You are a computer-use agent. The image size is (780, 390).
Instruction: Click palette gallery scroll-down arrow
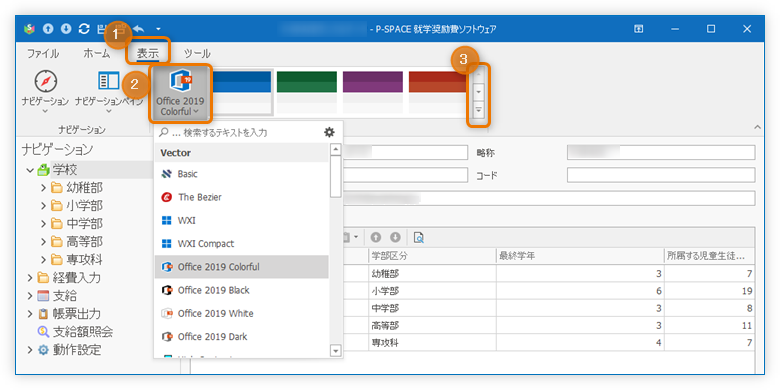pyautogui.click(x=479, y=92)
